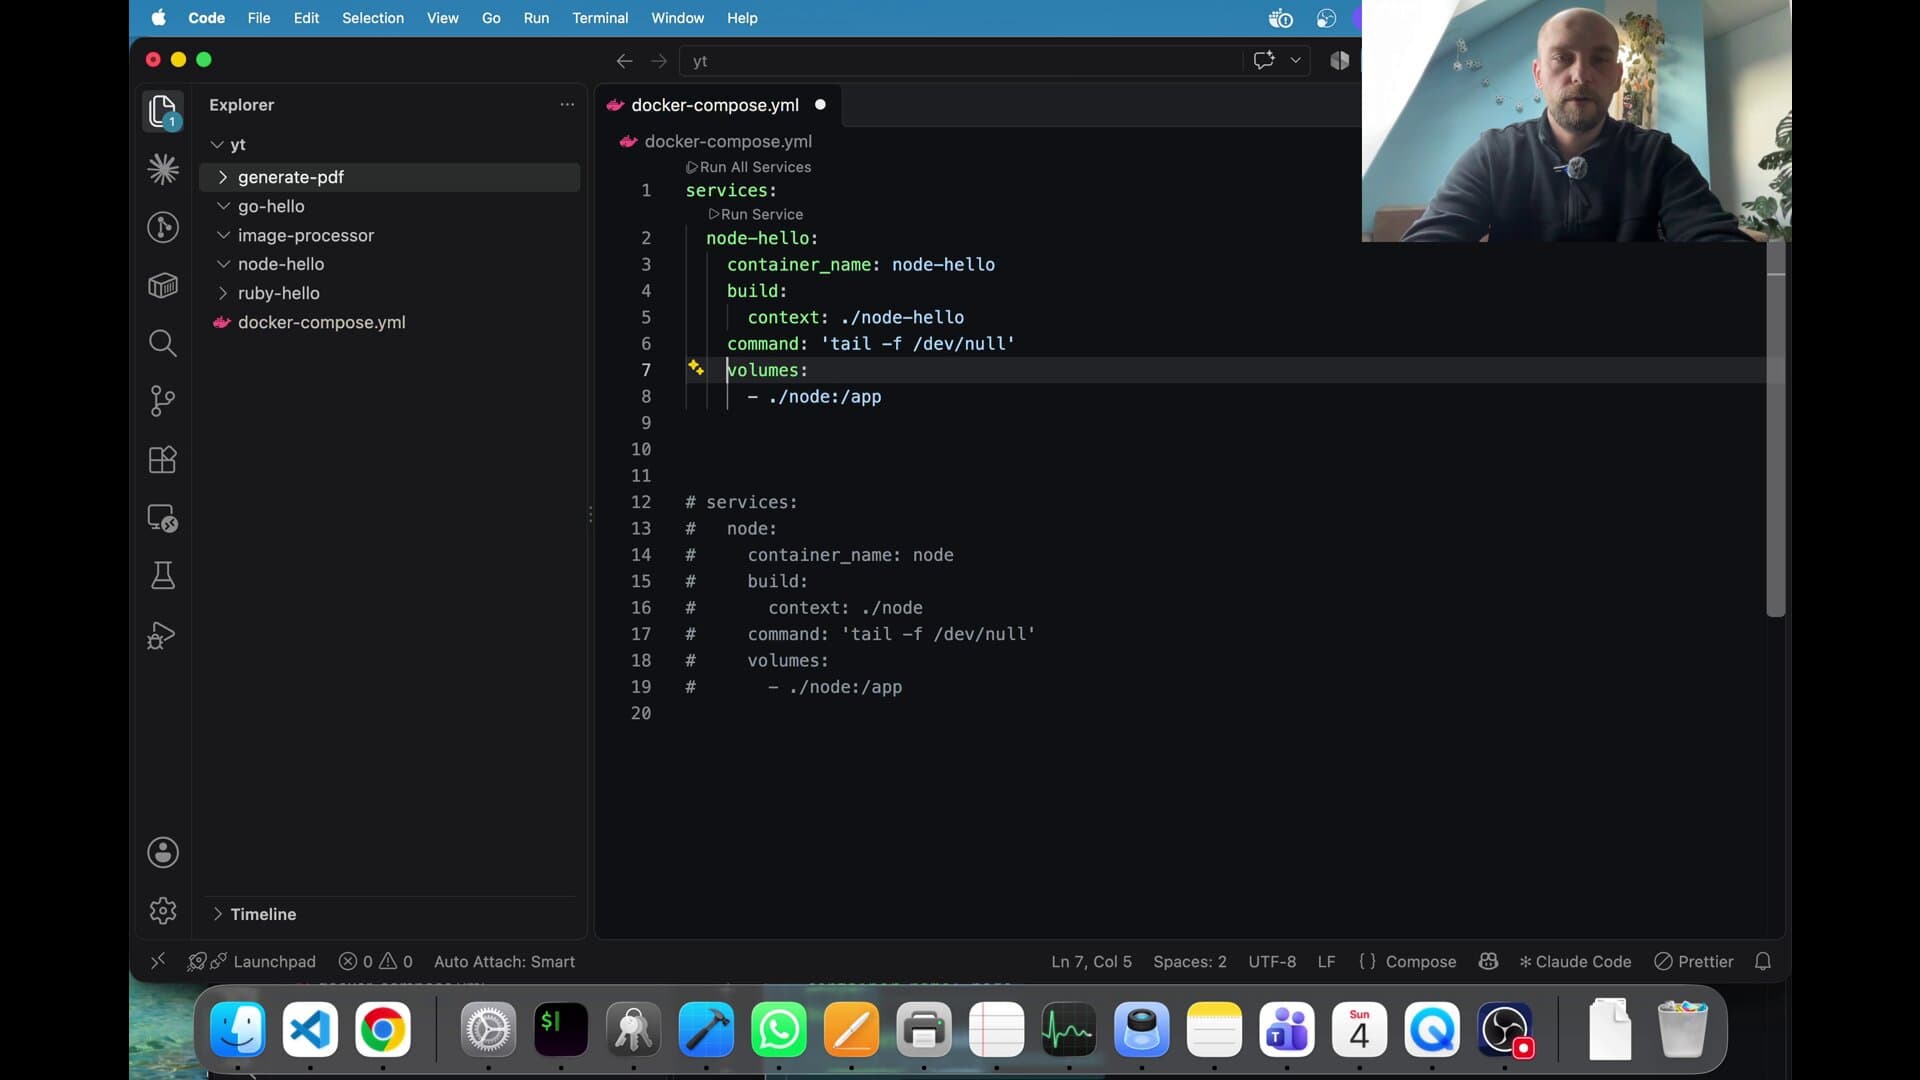Screen dimensions: 1920x1080
Task: Click Prettier in the status bar
Action: (x=1694, y=961)
